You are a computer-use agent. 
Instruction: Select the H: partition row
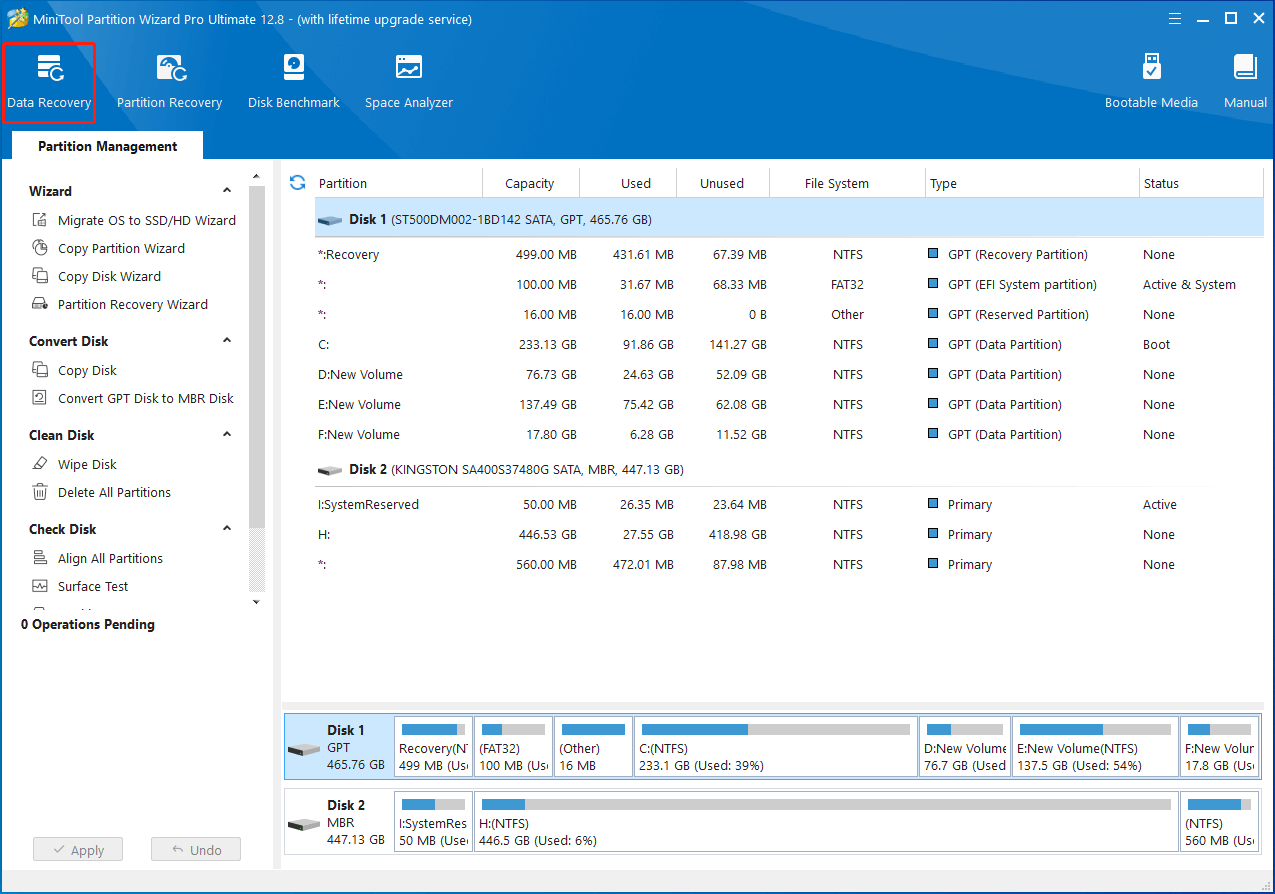pyautogui.click(x=789, y=534)
